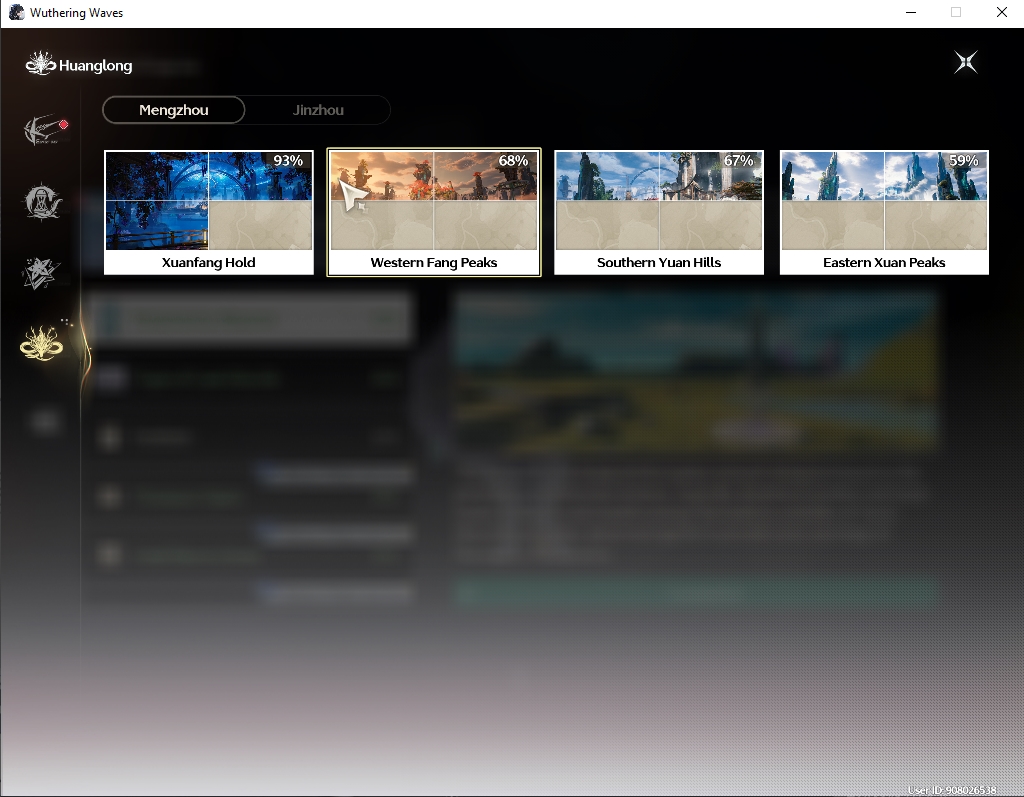Click the Wuthering Waves title bar icon
The image size is (1024, 797).
[16, 12]
